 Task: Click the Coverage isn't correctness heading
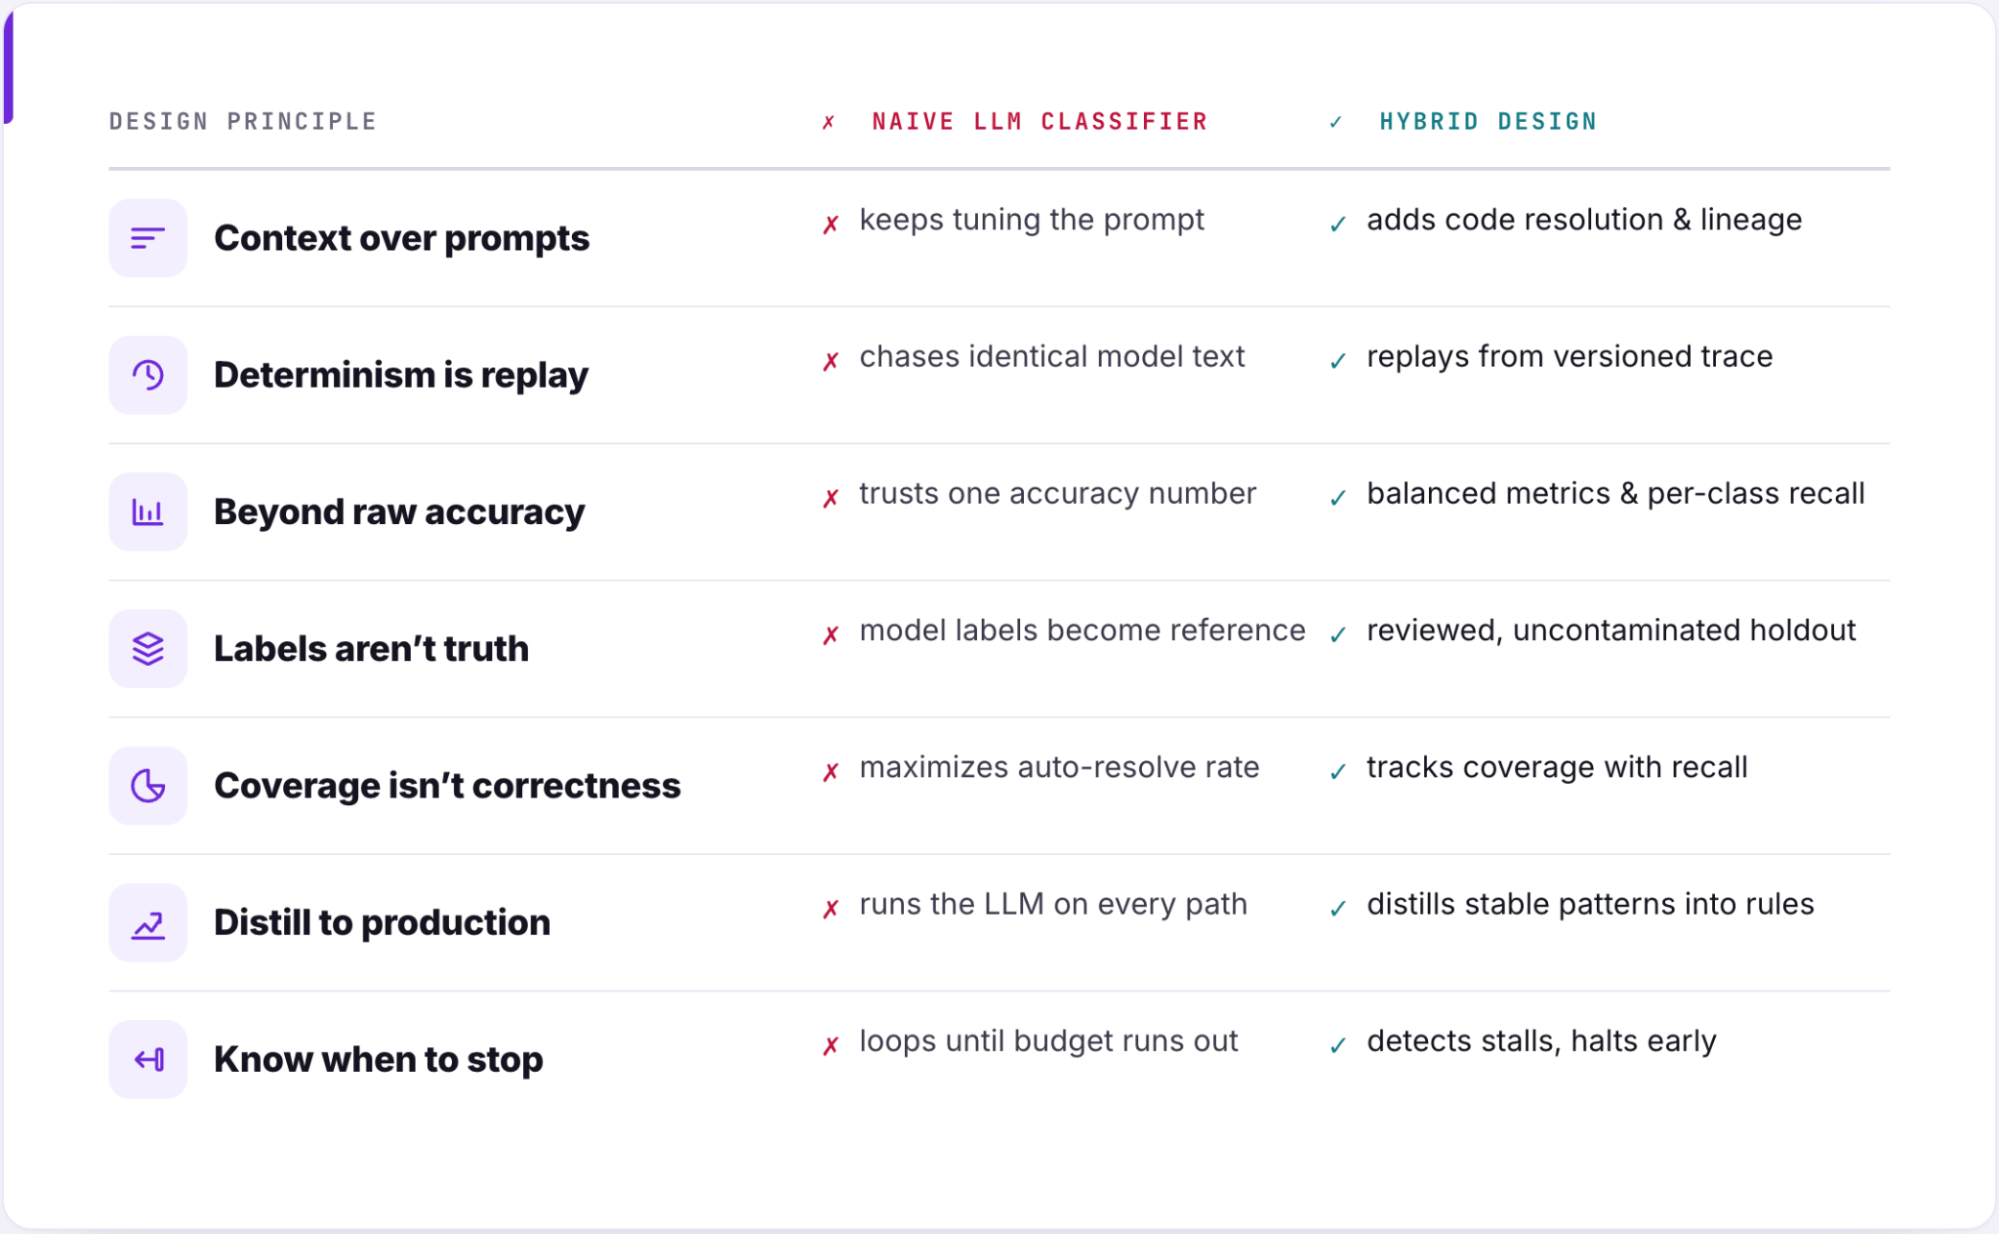pyautogui.click(x=447, y=786)
